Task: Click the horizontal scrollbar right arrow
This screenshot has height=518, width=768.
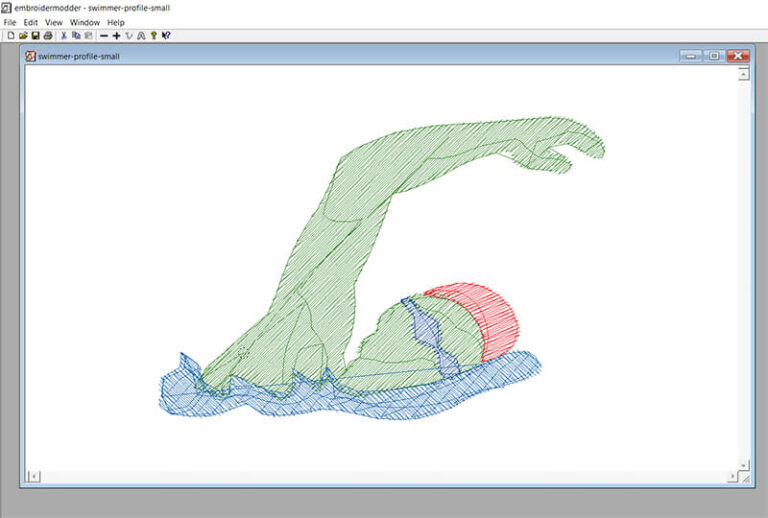Action: (x=732, y=476)
